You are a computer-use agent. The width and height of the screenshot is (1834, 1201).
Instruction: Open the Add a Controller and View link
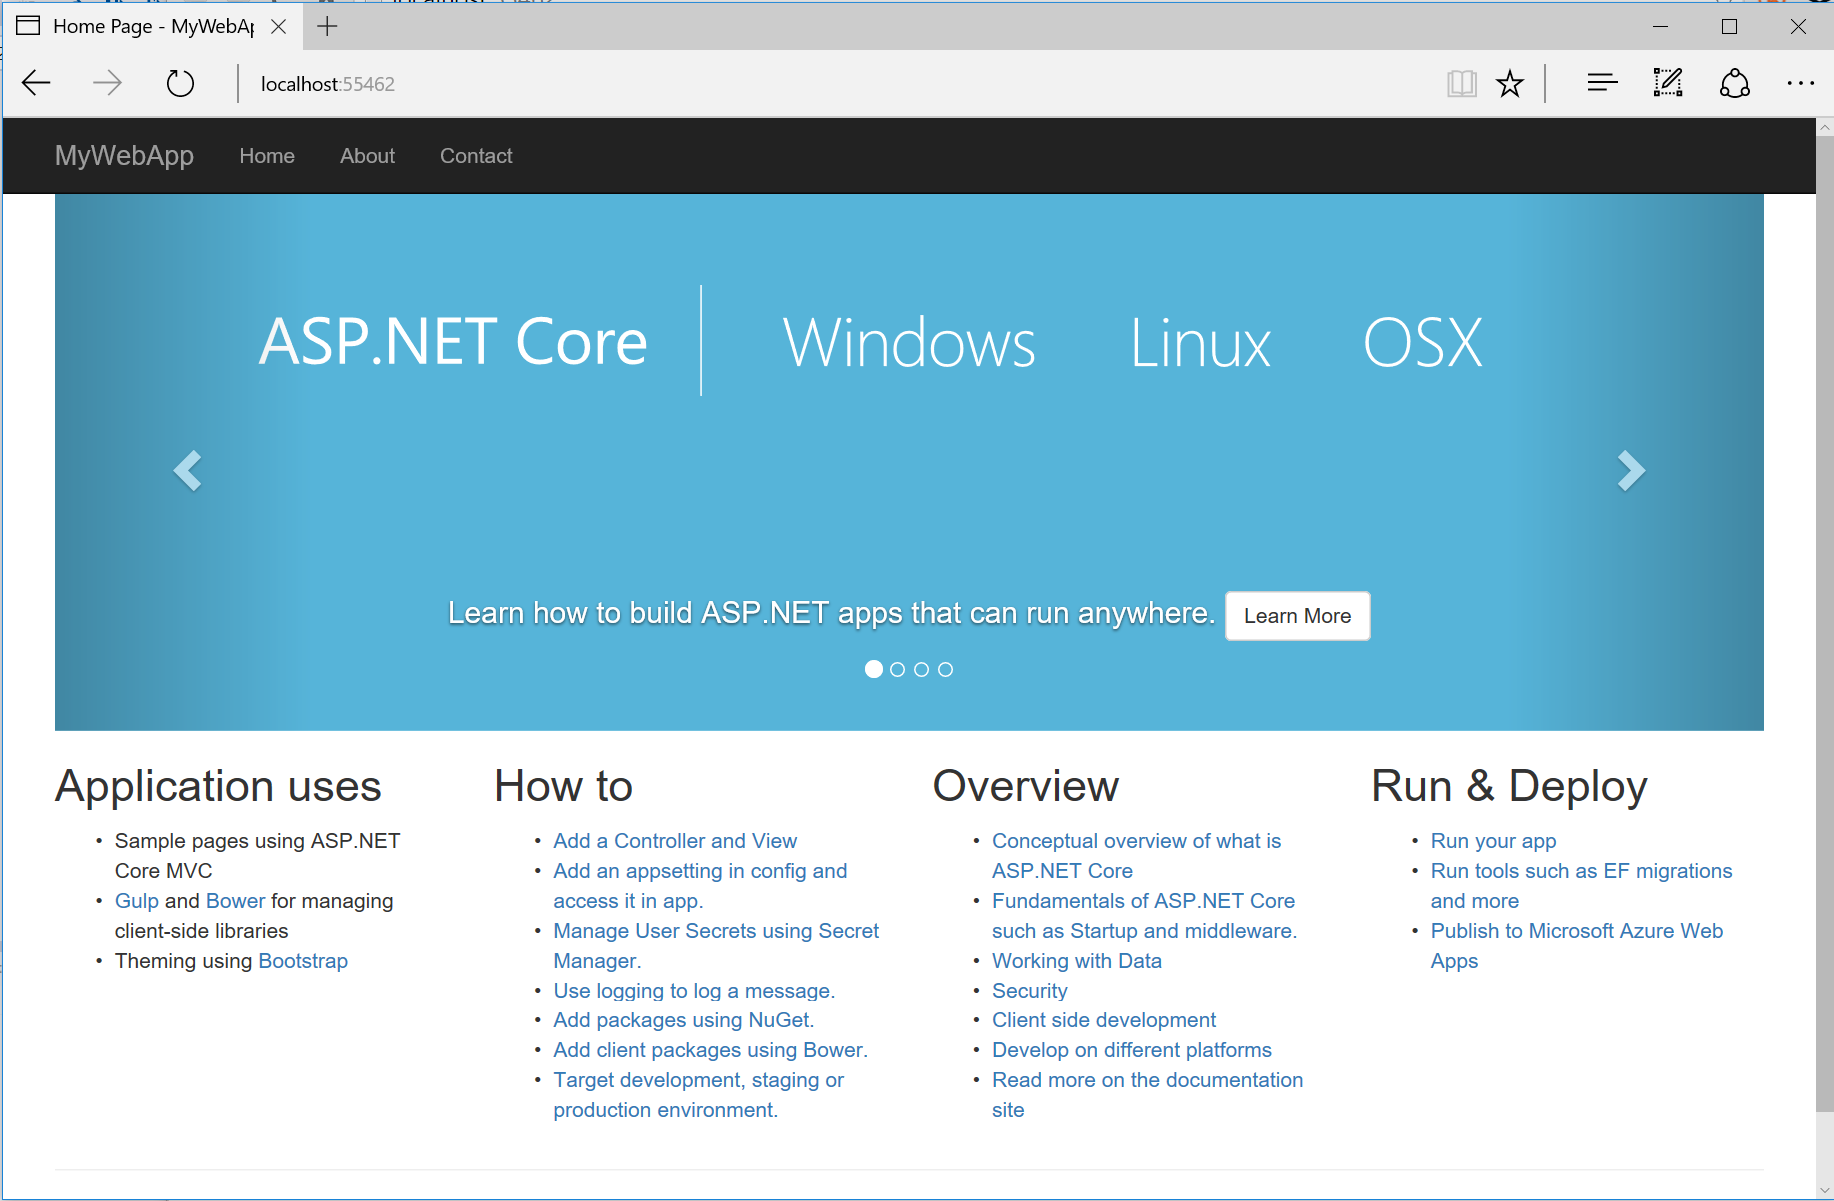click(675, 841)
